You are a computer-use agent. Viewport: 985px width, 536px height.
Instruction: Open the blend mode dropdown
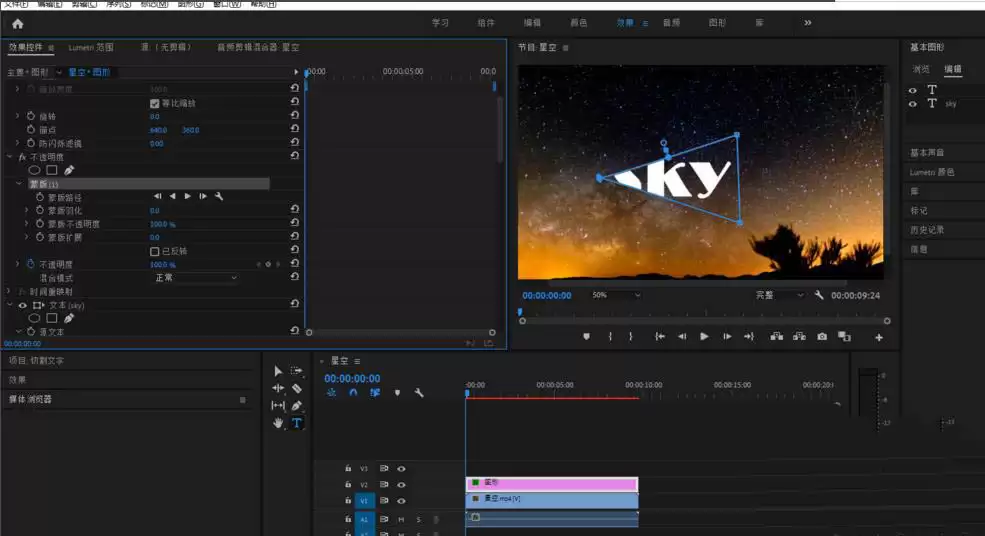coord(195,278)
